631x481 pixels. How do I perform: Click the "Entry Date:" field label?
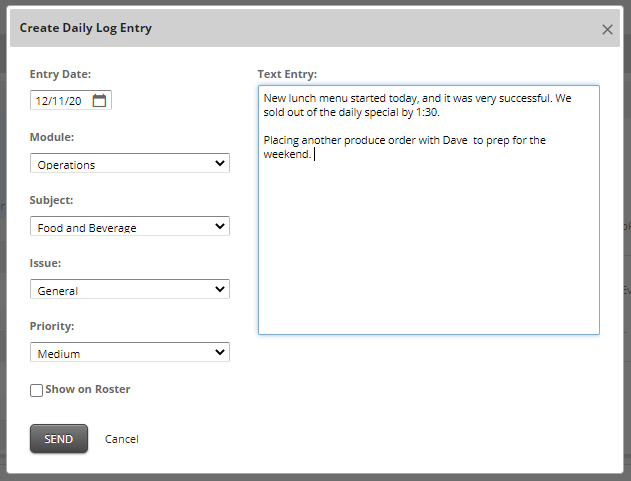click(x=61, y=74)
